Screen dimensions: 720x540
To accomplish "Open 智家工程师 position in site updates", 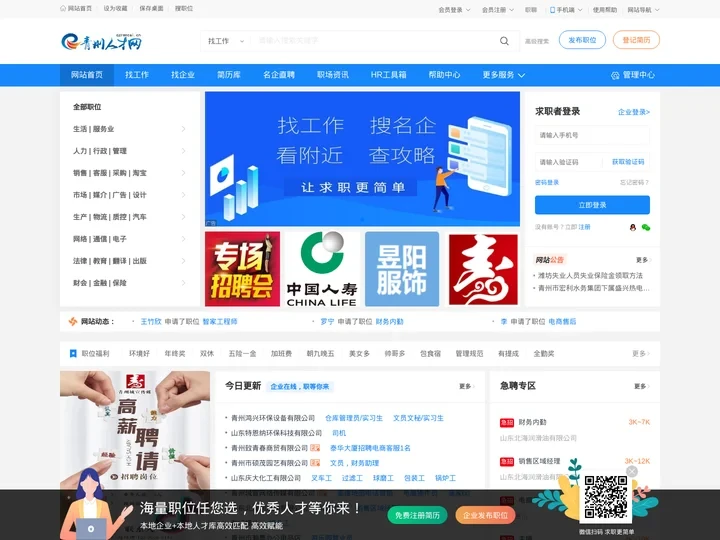I will click(x=220, y=321).
